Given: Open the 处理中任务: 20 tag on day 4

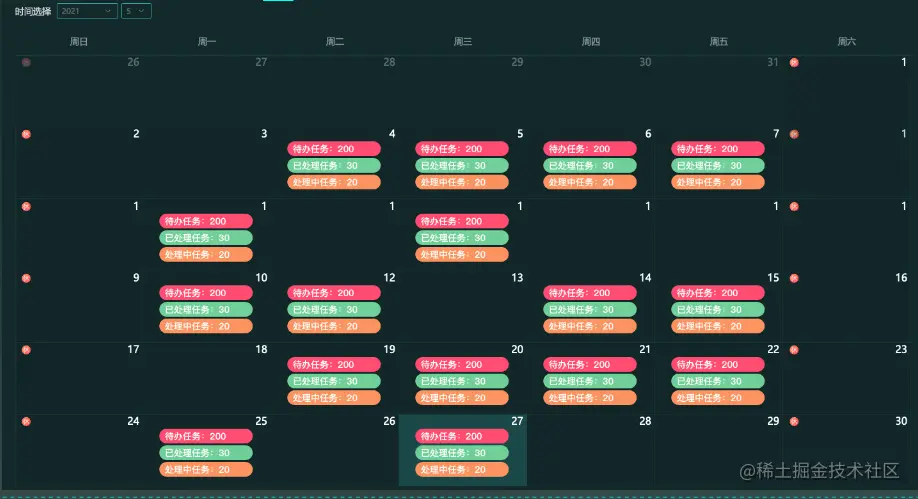Looking at the screenshot, I should coord(334,182).
